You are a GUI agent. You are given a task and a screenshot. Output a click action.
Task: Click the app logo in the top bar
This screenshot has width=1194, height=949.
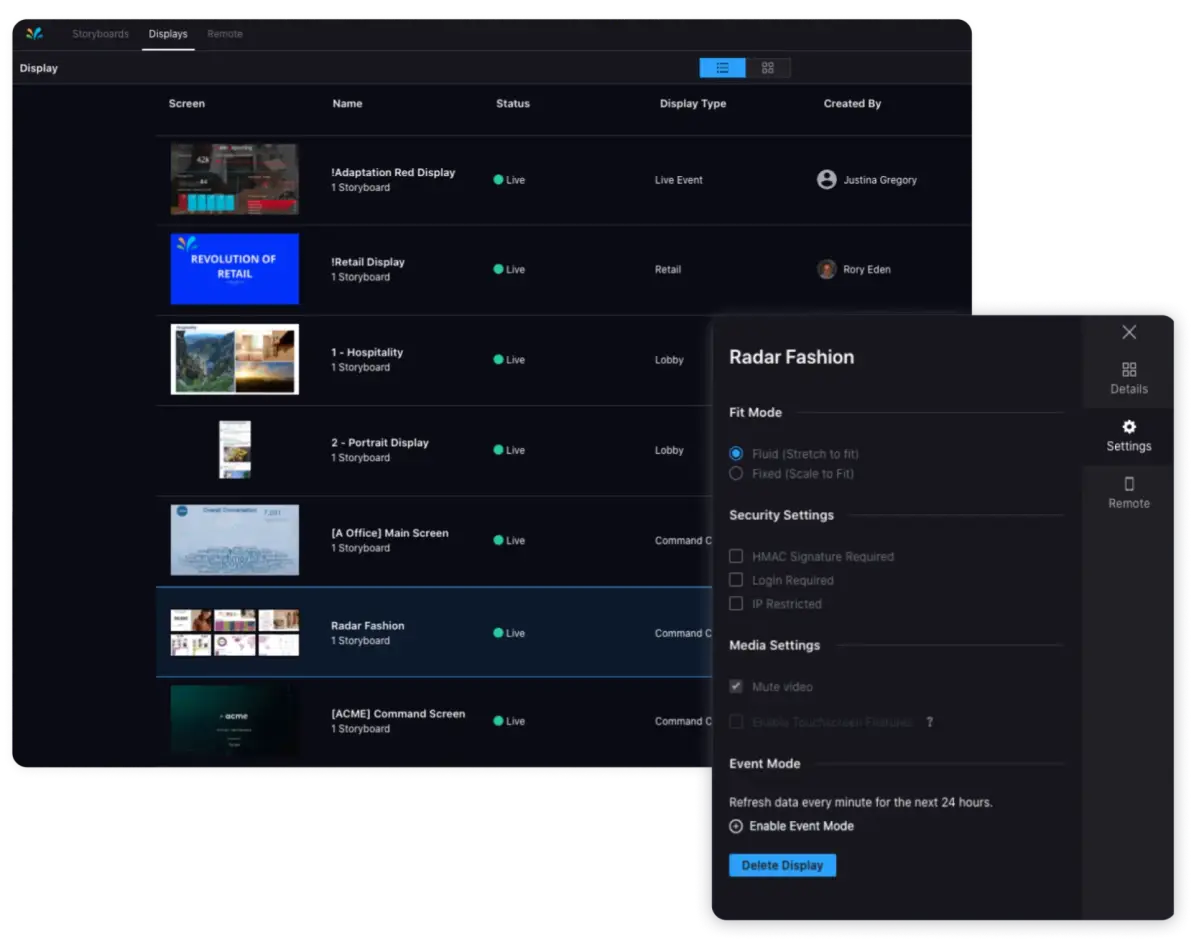point(34,33)
